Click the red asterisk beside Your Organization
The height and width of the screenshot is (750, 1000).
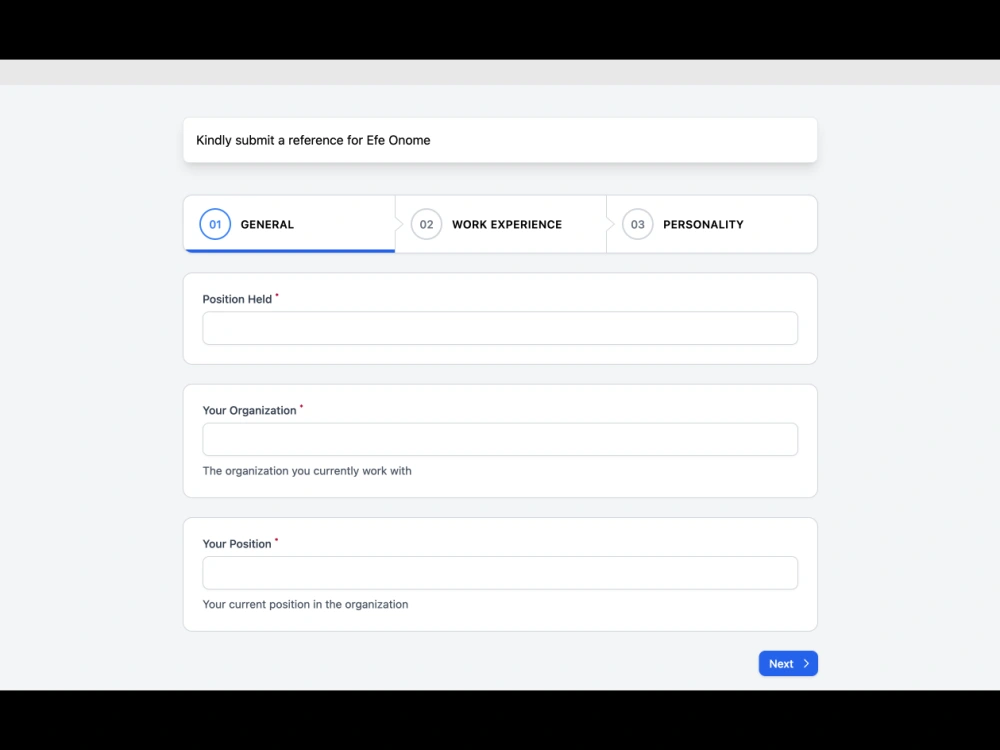point(300,406)
